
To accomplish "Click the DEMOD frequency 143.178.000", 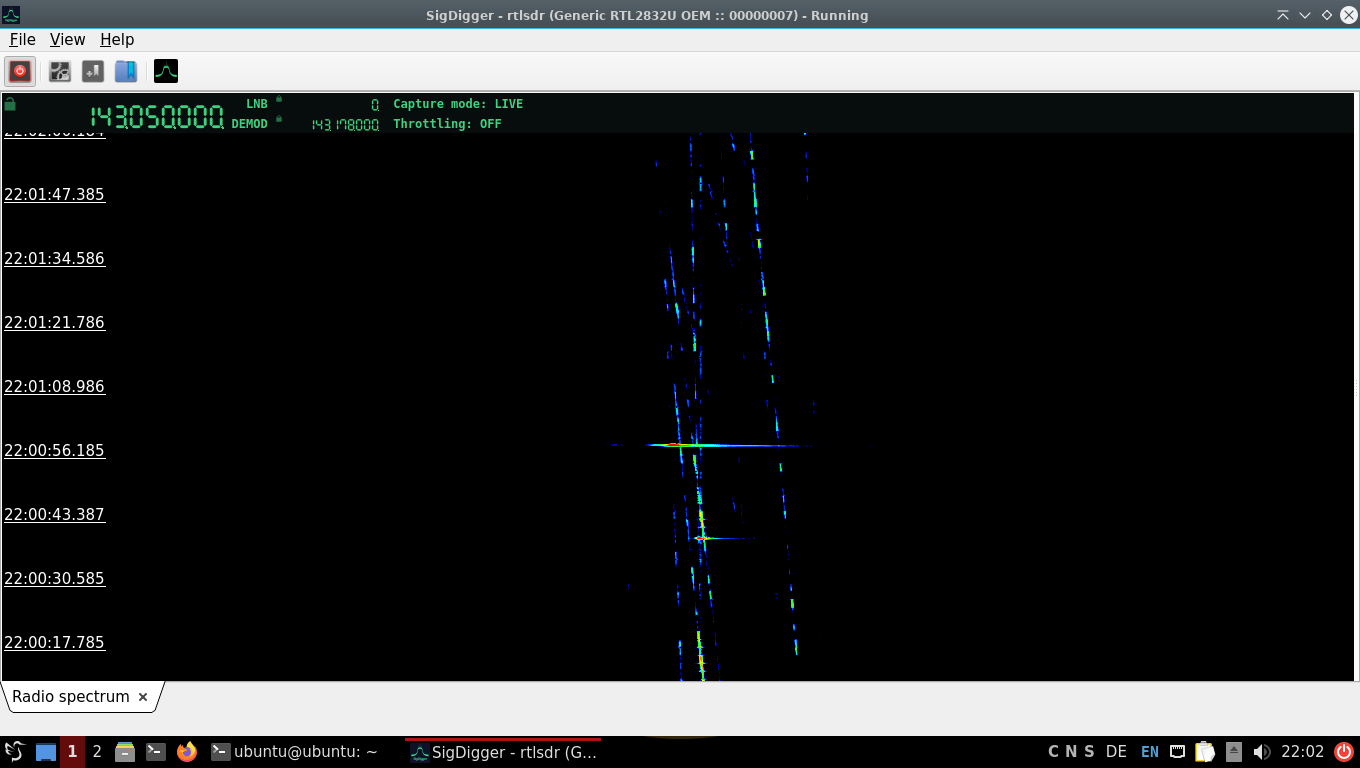I will (345, 125).
